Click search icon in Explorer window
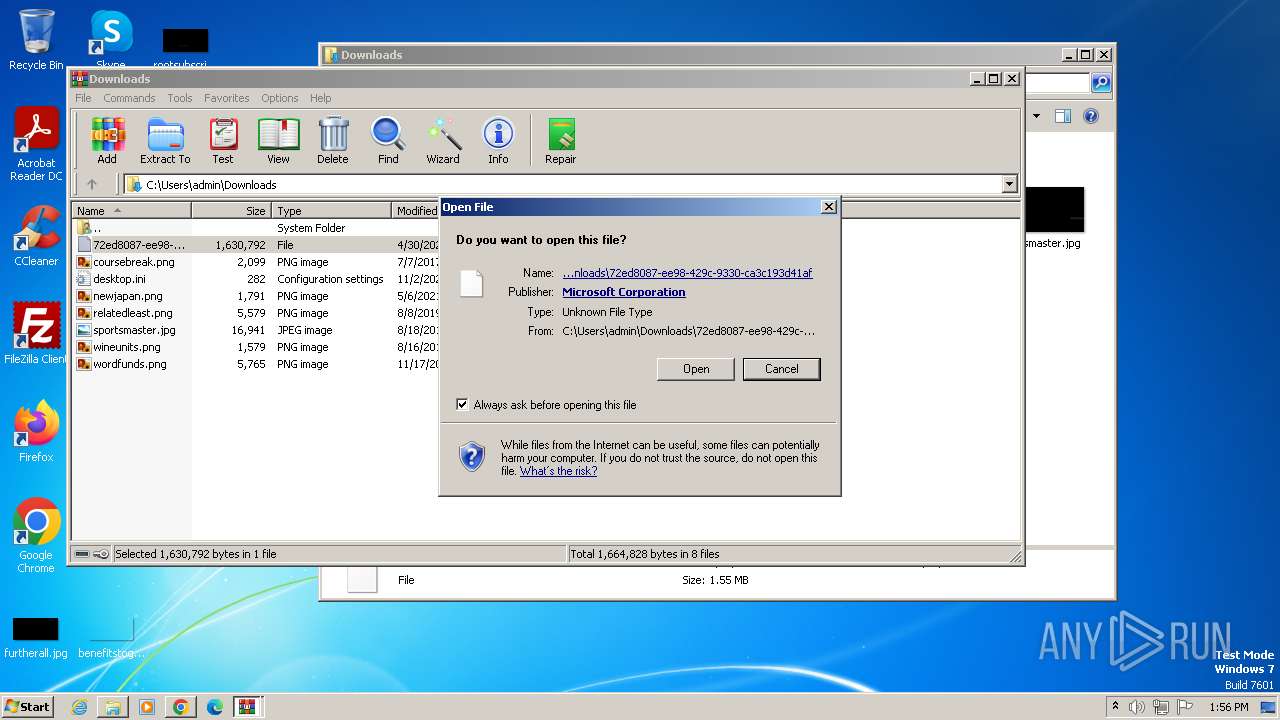 coord(1101,83)
